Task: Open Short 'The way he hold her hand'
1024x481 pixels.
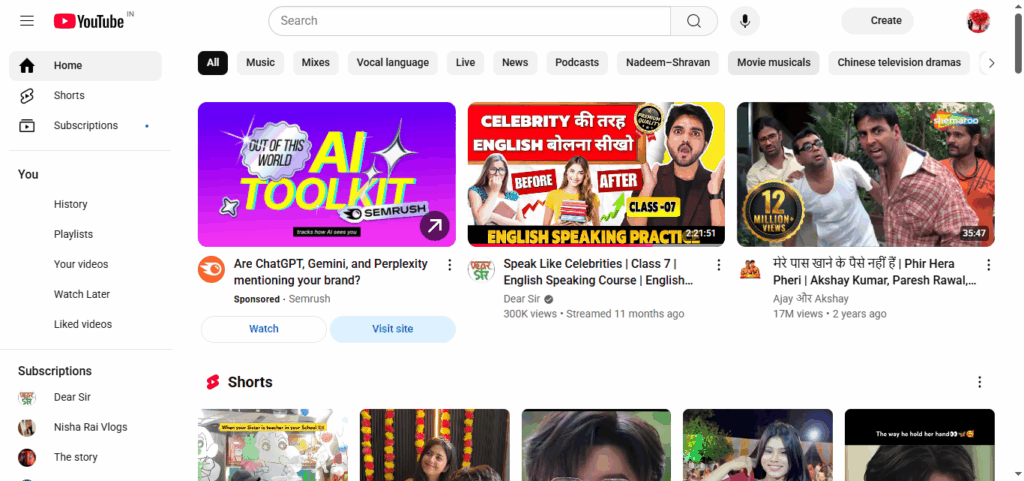Action: (920, 445)
